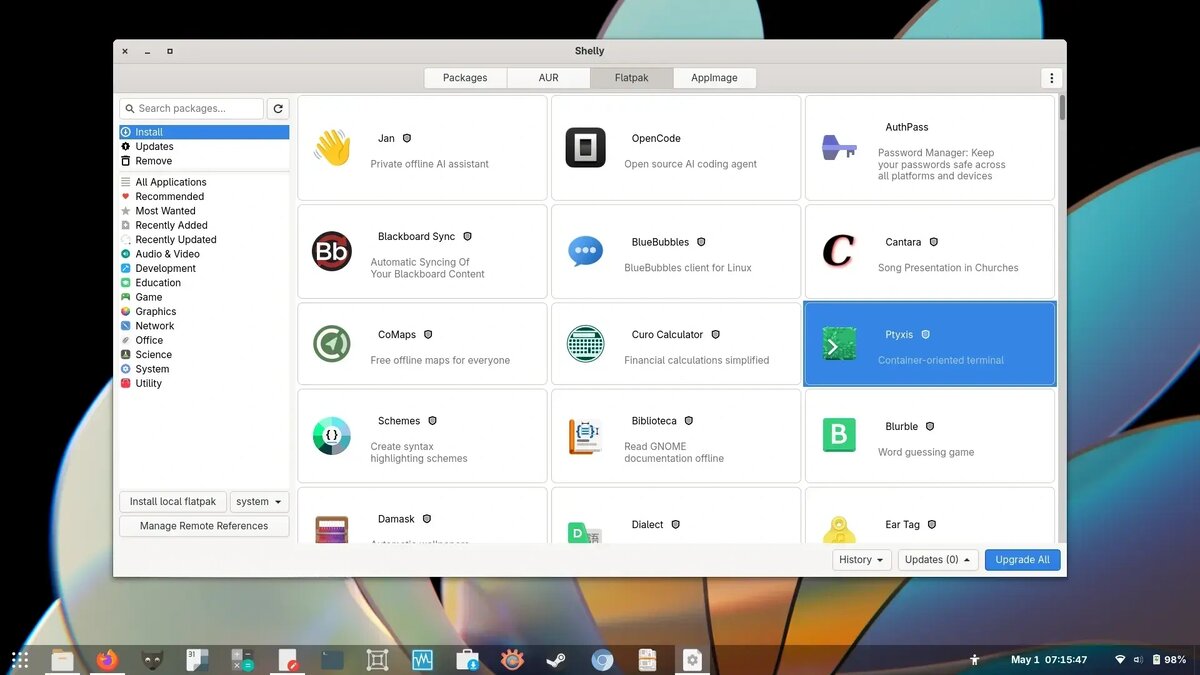Filter by Development category
The width and height of the screenshot is (1200, 675).
coord(204,268)
